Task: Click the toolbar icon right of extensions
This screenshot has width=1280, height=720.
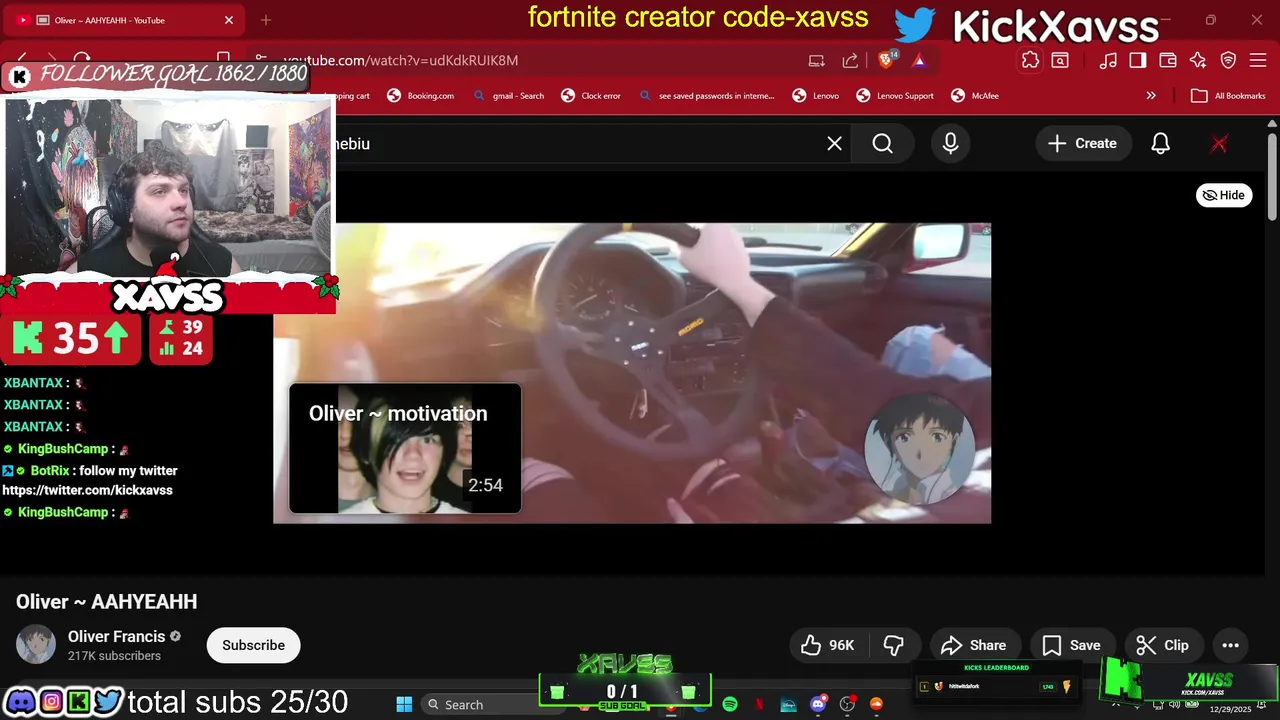Action: pyautogui.click(x=1060, y=60)
